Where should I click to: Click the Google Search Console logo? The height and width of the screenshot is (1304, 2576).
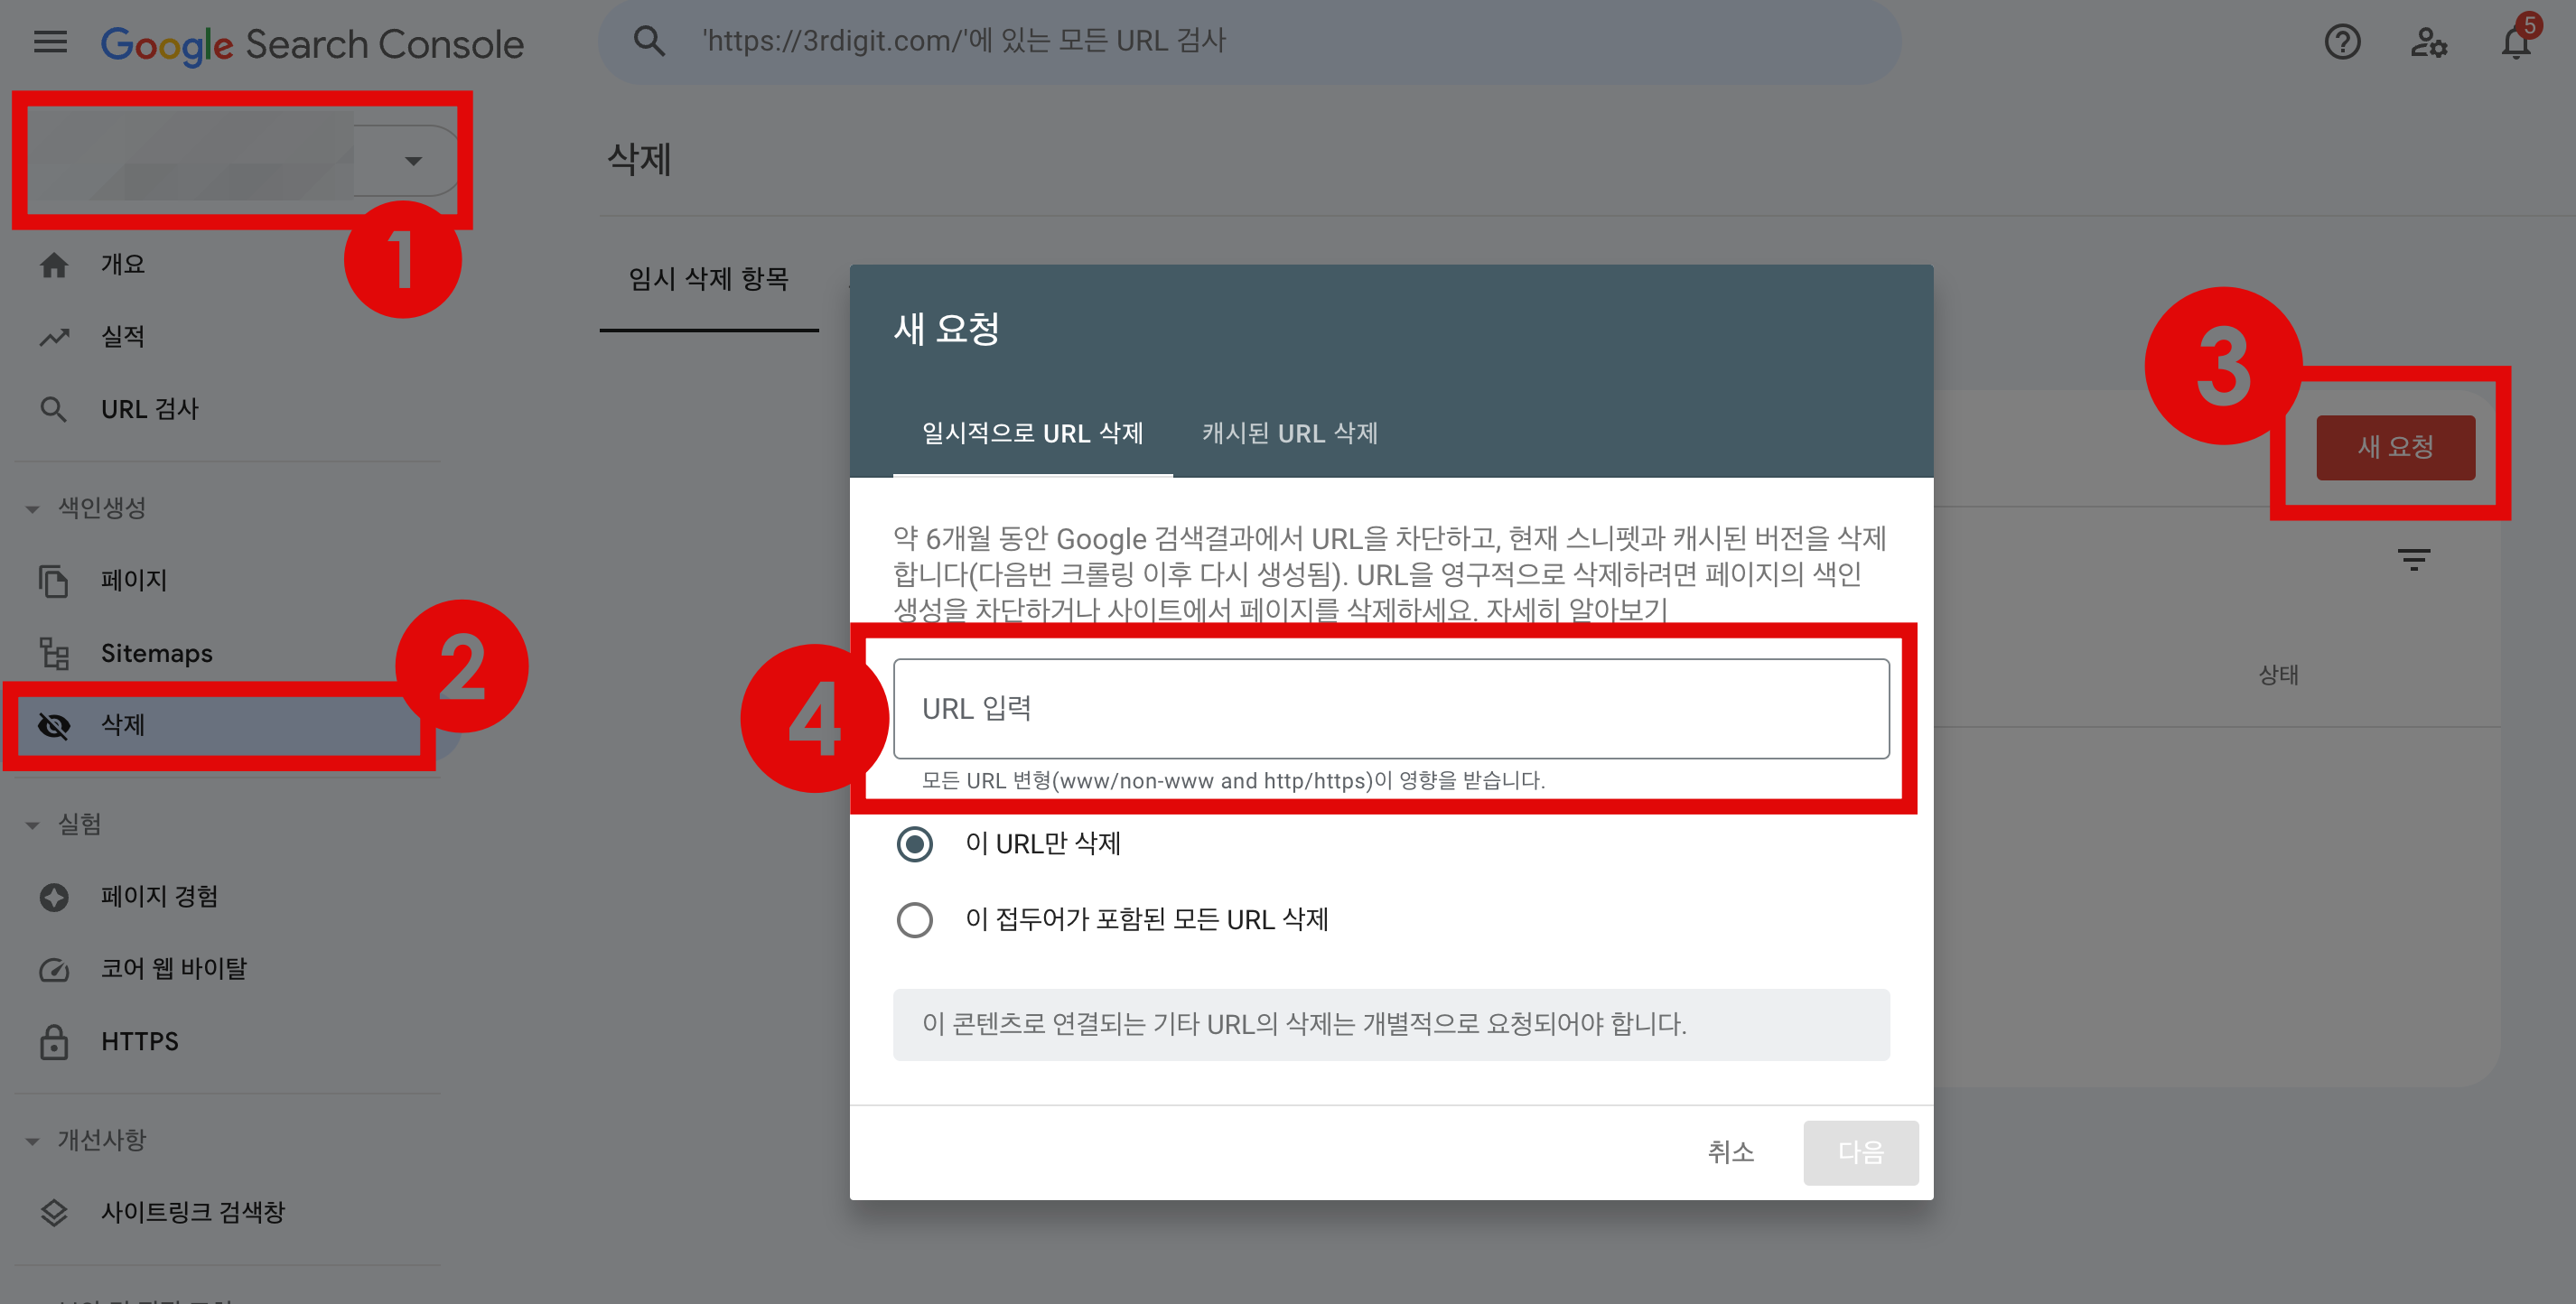[312, 44]
